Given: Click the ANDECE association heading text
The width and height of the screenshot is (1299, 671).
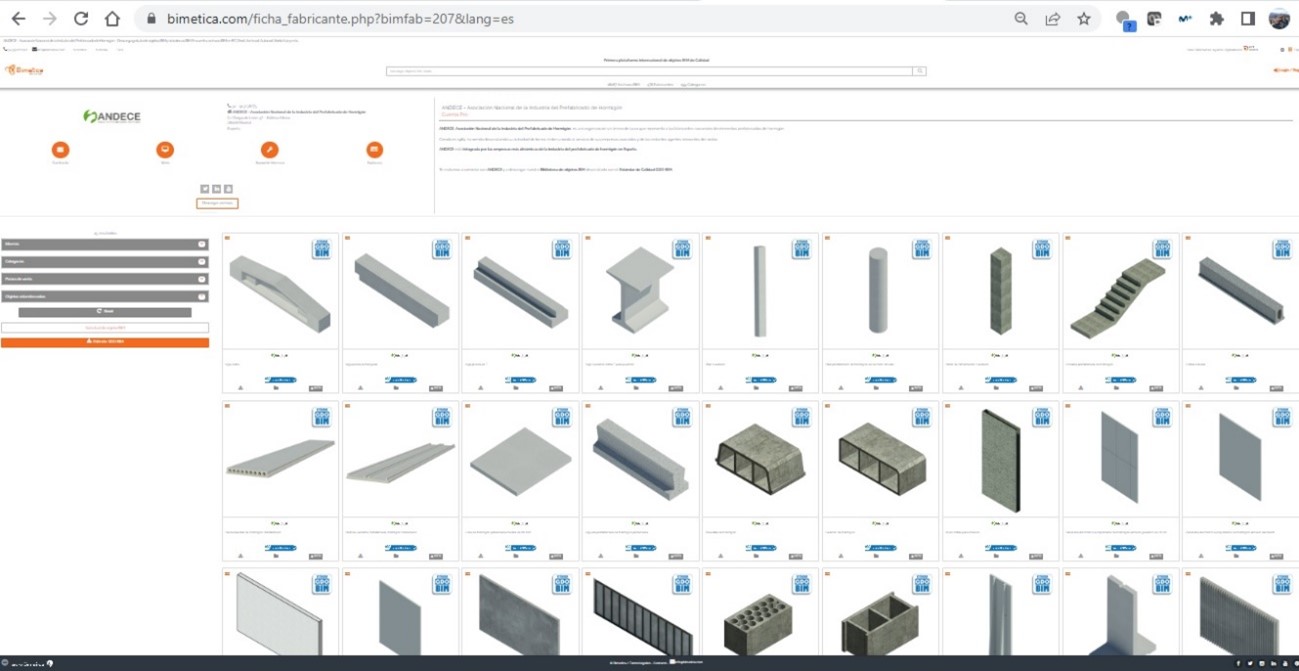Looking at the screenshot, I should pos(531,106).
